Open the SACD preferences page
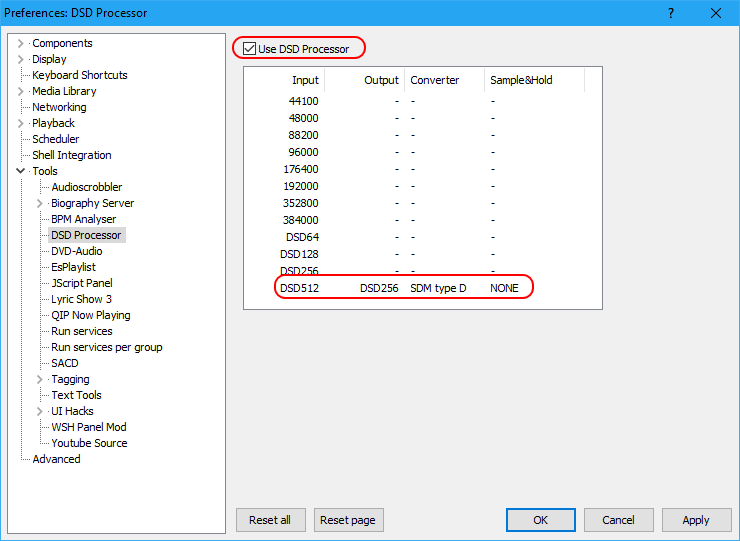This screenshot has height=541, width=740. pyautogui.click(x=65, y=363)
